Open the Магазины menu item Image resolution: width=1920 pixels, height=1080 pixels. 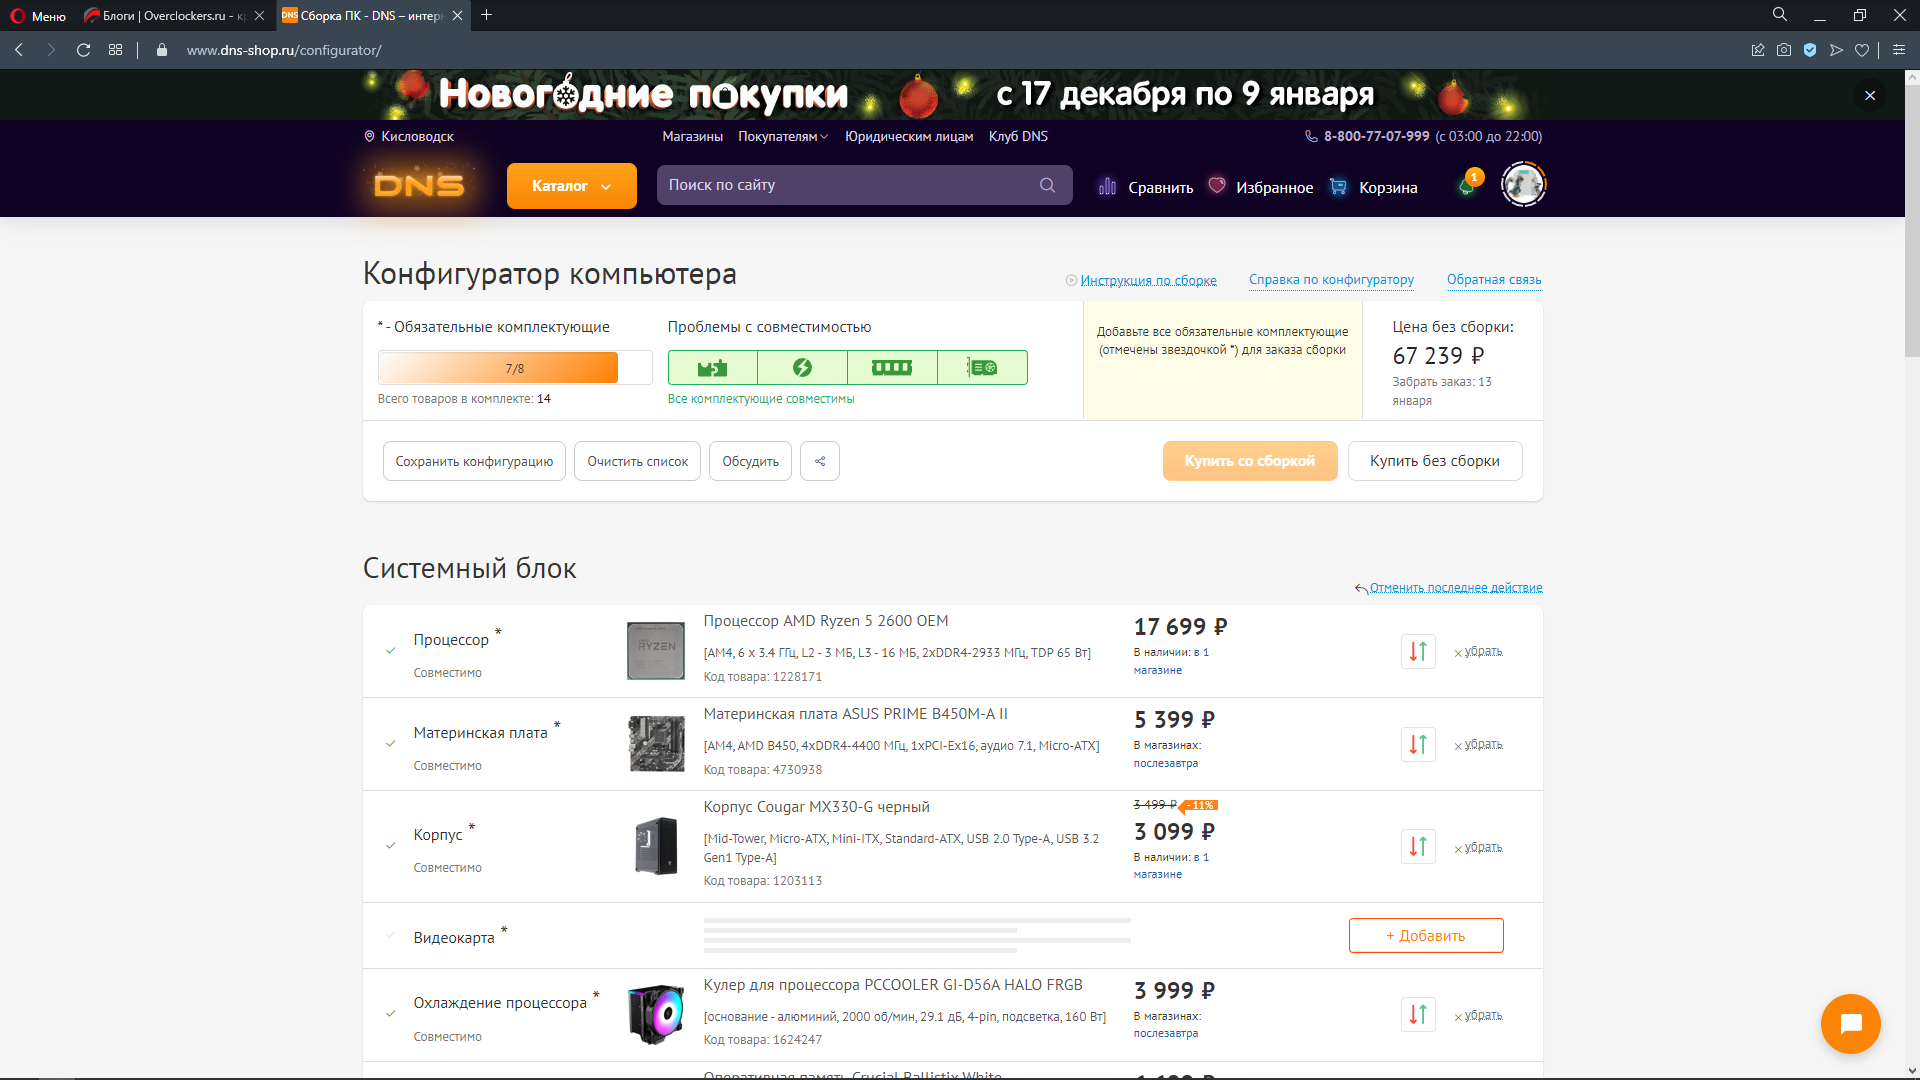click(x=692, y=137)
